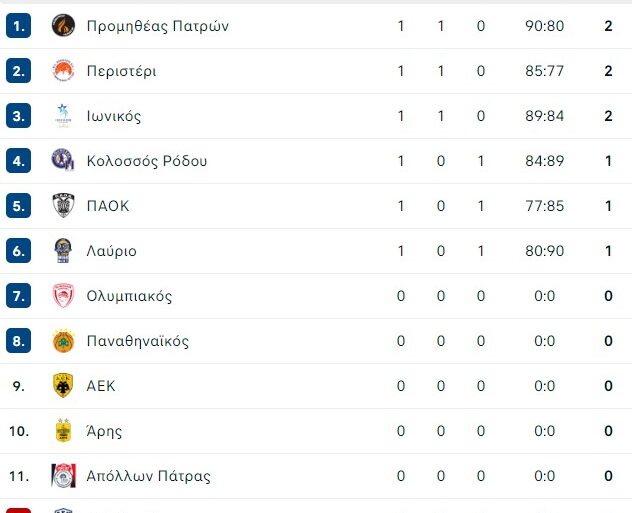Click the Άρης team logo
The image size is (632, 513).
point(63,431)
